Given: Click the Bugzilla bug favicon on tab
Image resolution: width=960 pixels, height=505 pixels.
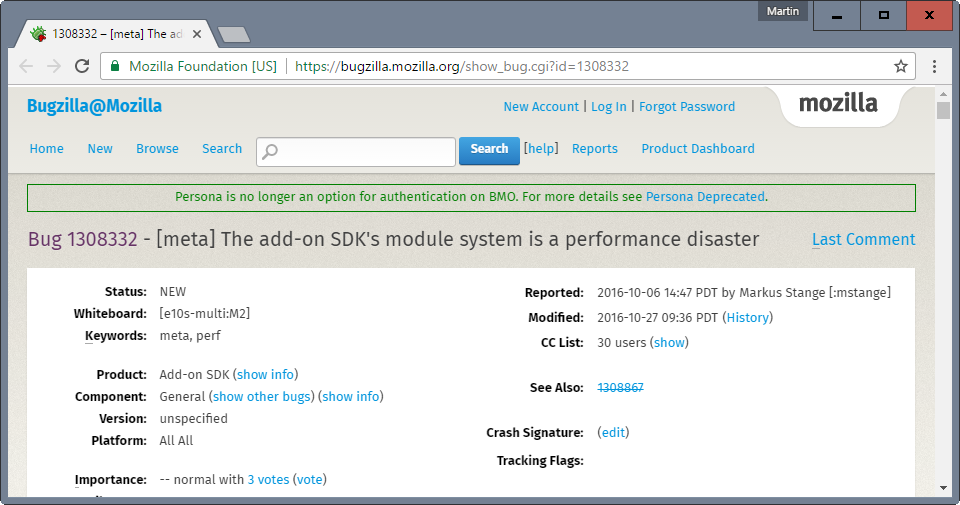Looking at the screenshot, I should 38,34.
